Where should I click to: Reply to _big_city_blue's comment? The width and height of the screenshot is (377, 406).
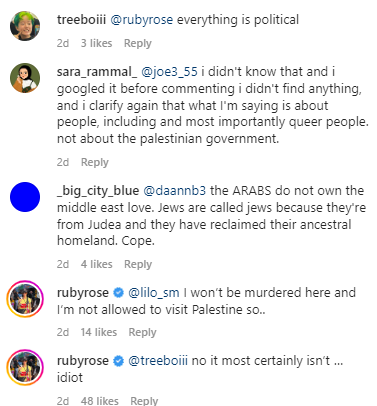click(x=138, y=264)
